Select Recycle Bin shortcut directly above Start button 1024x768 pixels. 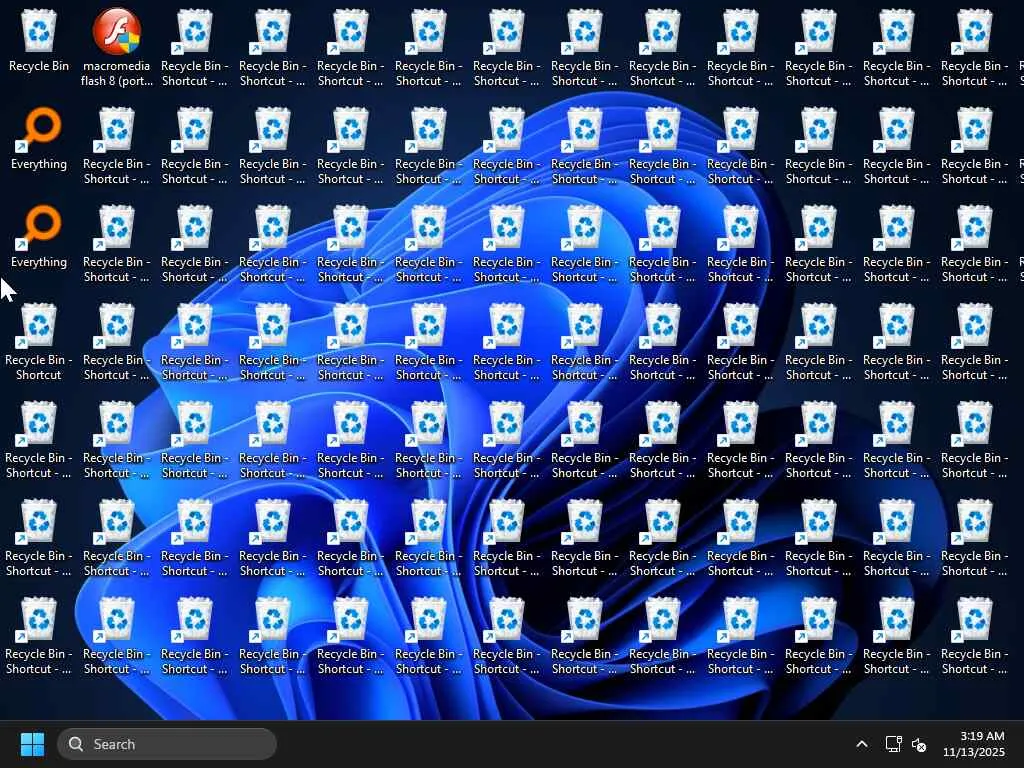pos(39,635)
